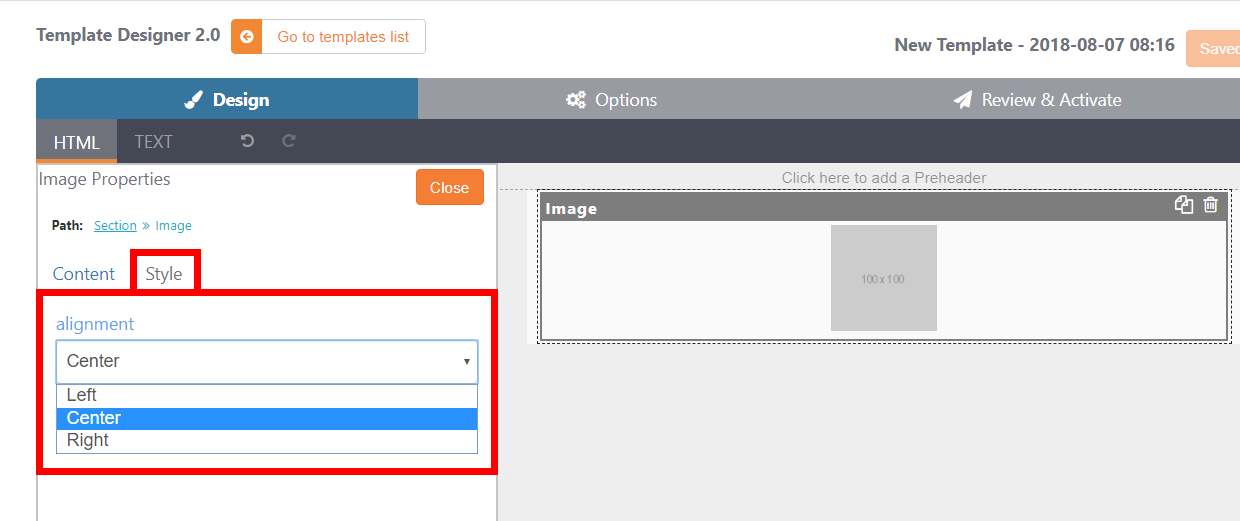Viewport: 1240px width, 521px height.
Task: Open the Design tab
Action: (227, 99)
